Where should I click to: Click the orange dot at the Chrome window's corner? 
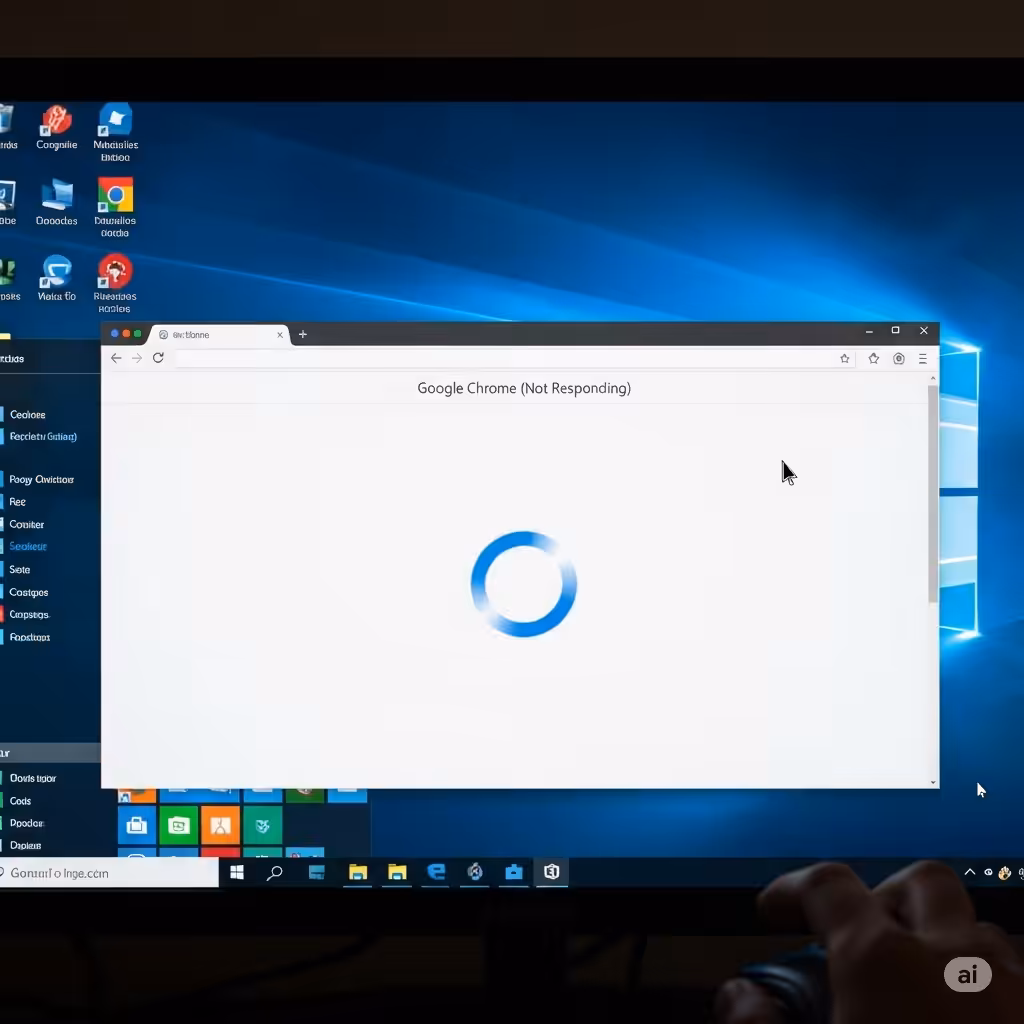126,334
